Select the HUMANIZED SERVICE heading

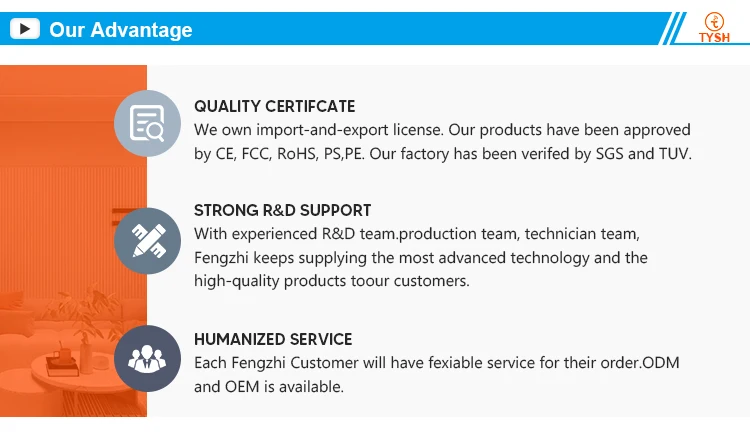pos(273,339)
